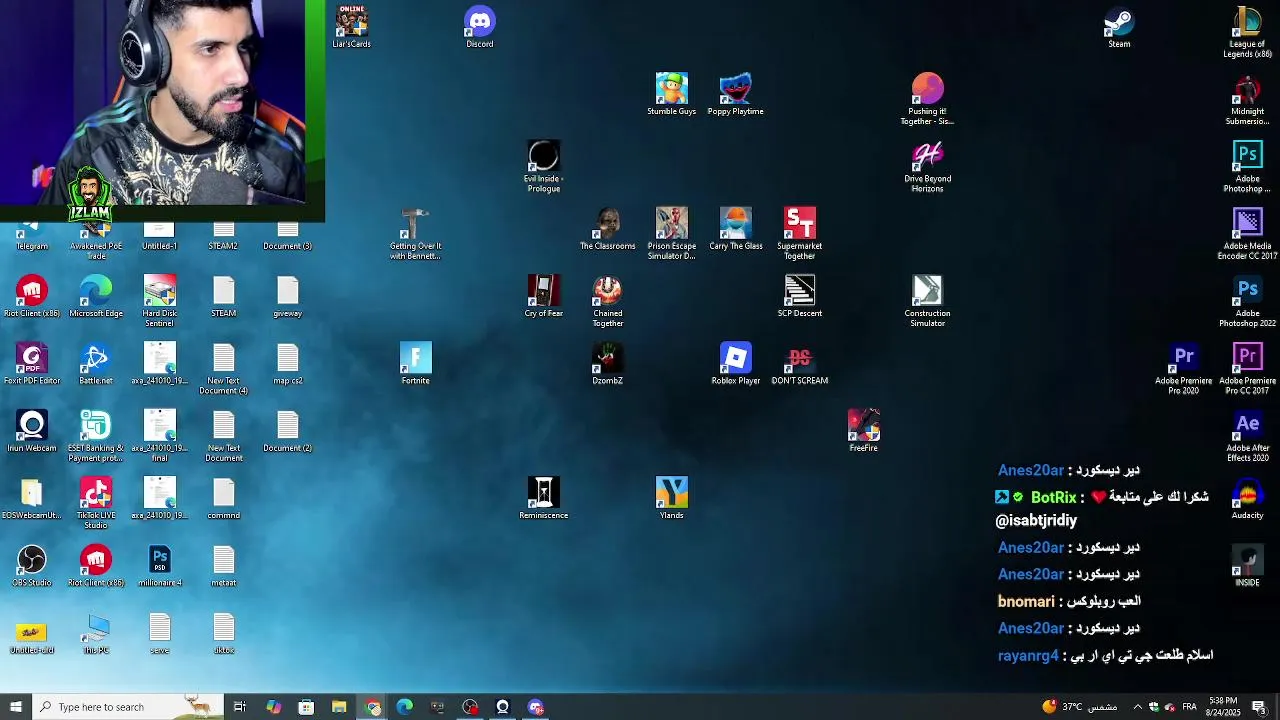
Task: Open Construction Simulator icon
Action: 927,301
